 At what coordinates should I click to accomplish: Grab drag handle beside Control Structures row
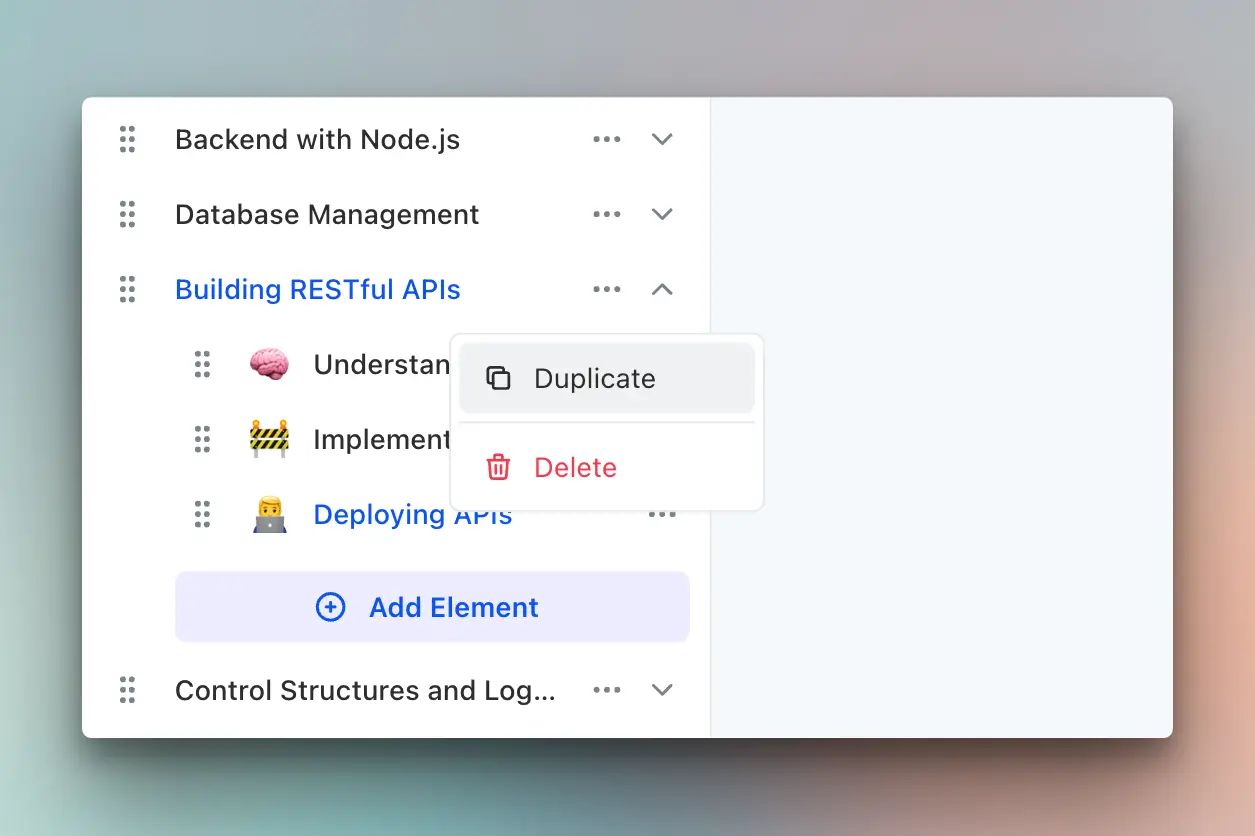(x=127, y=690)
